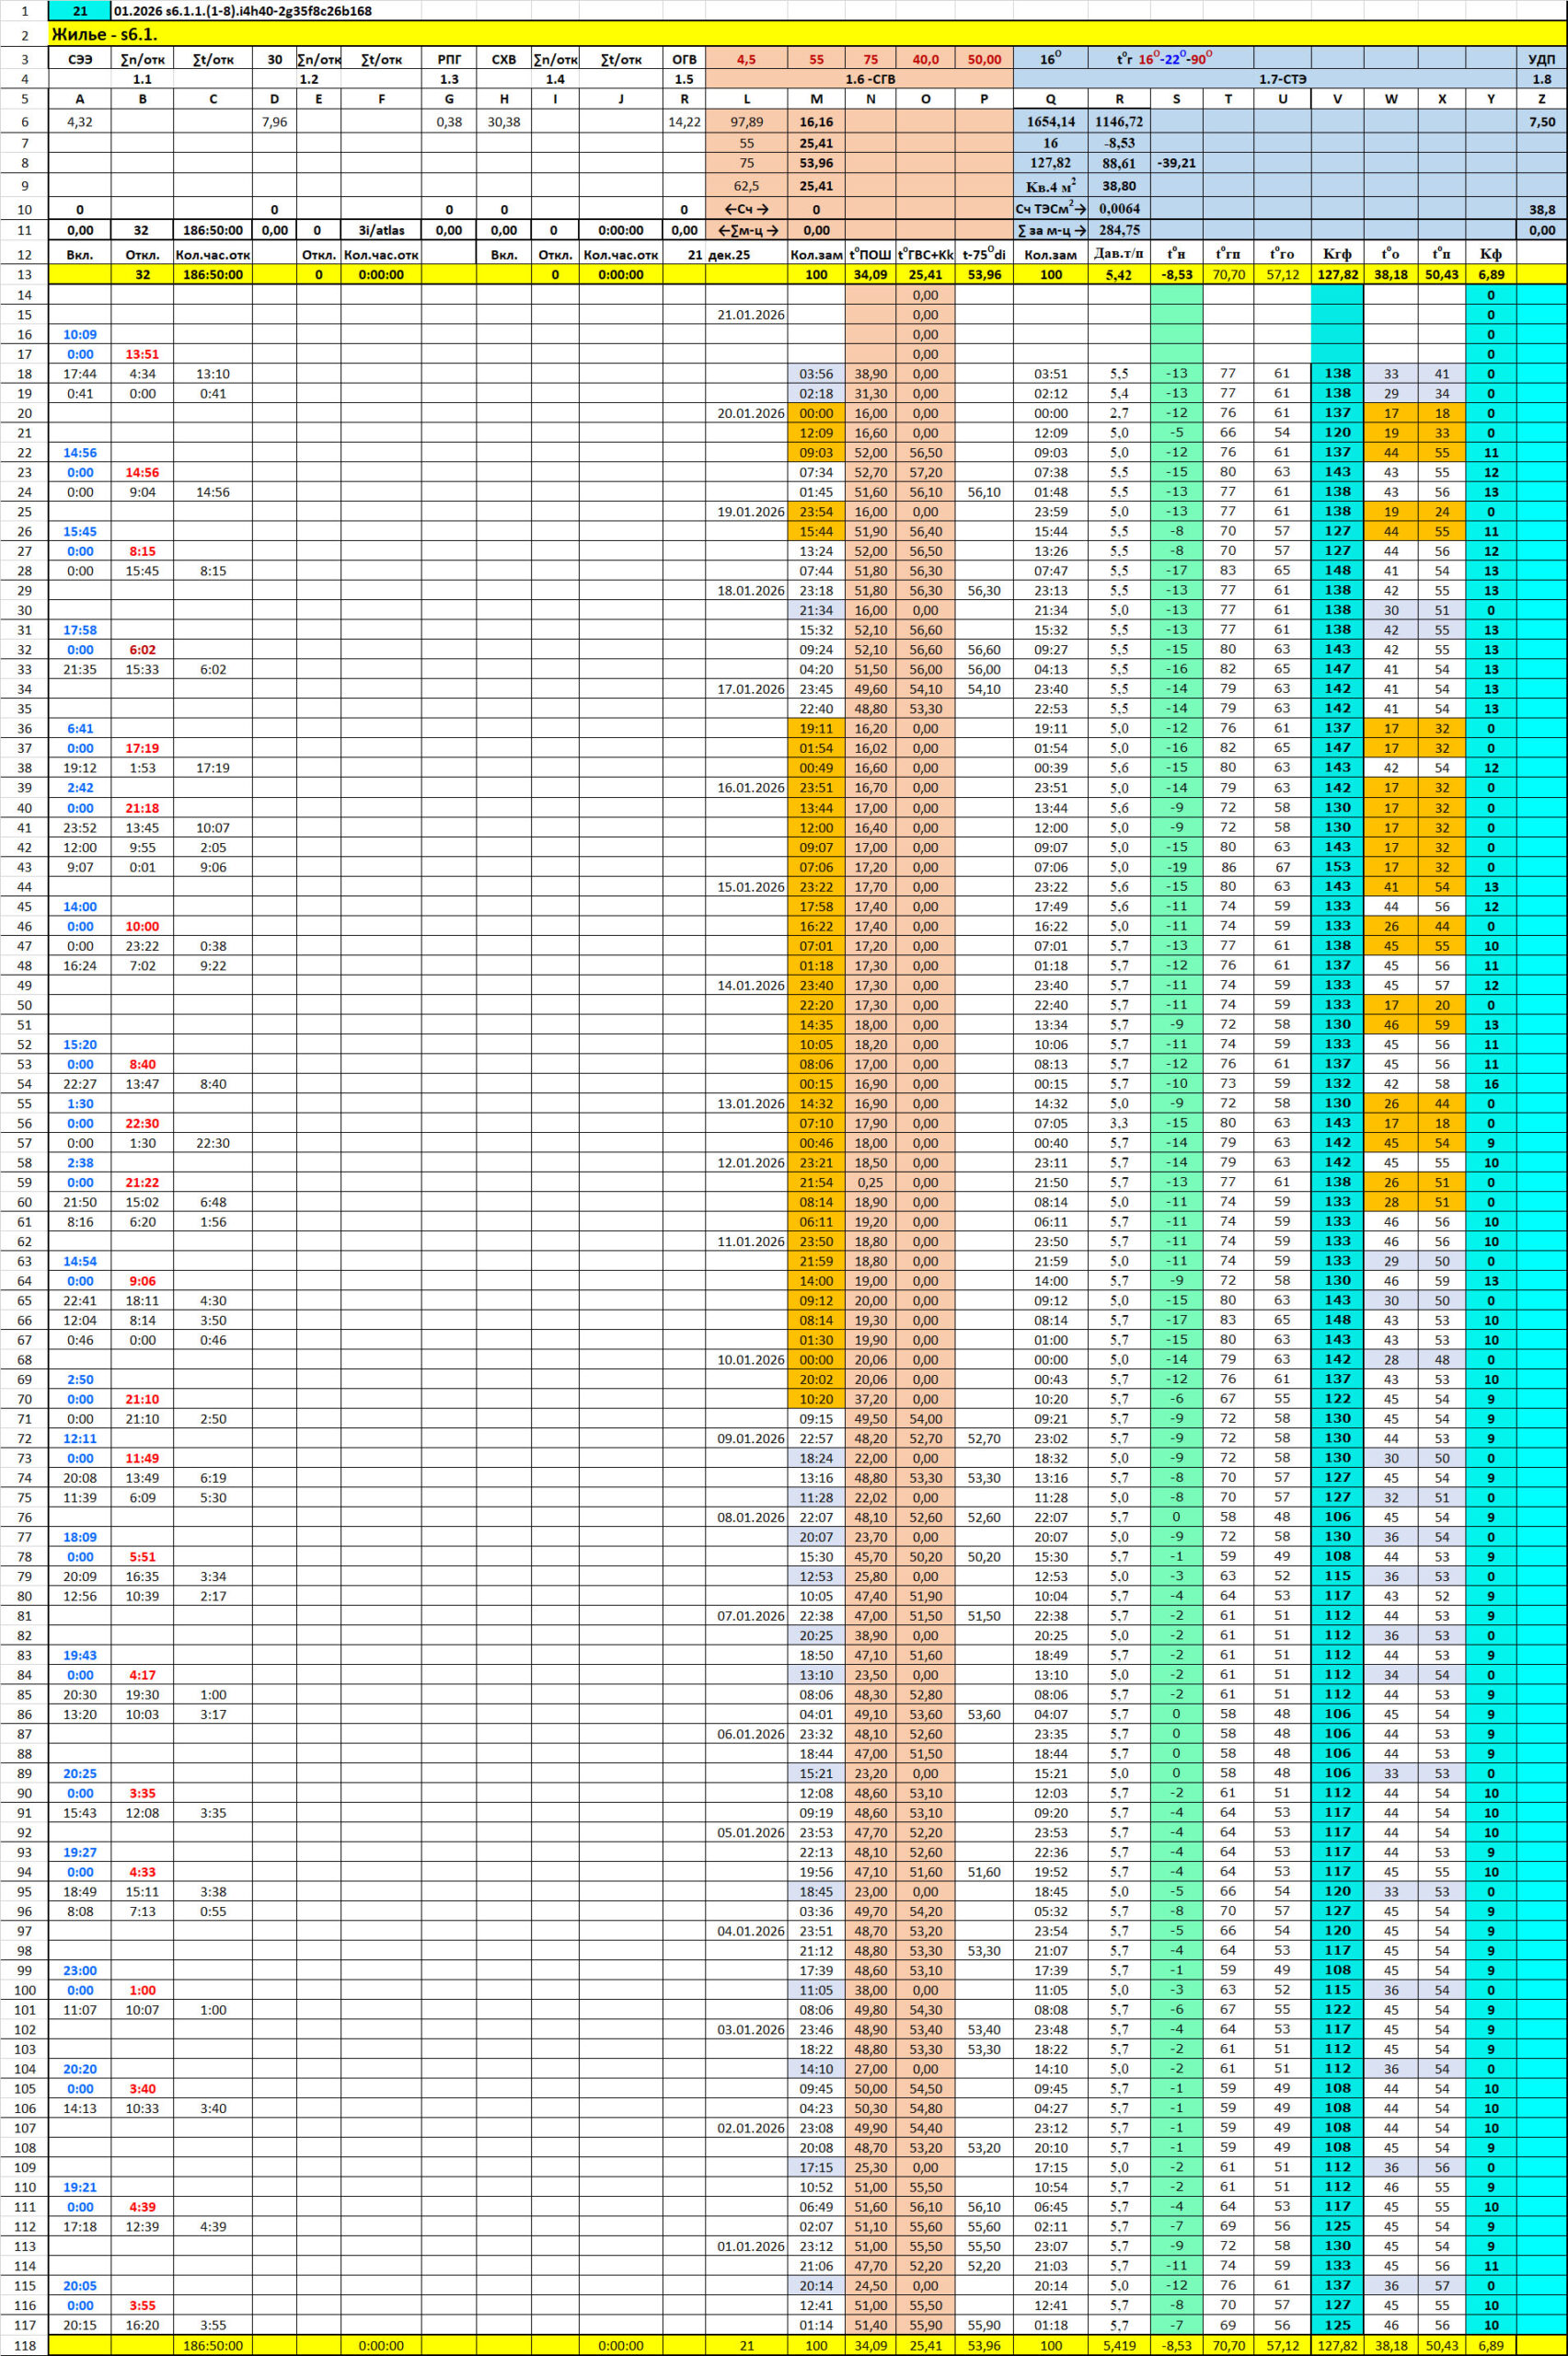Click the cell showing -39,21
Viewport: 1568px width, 2356px height.
pyautogui.click(x=1176, y=163)
